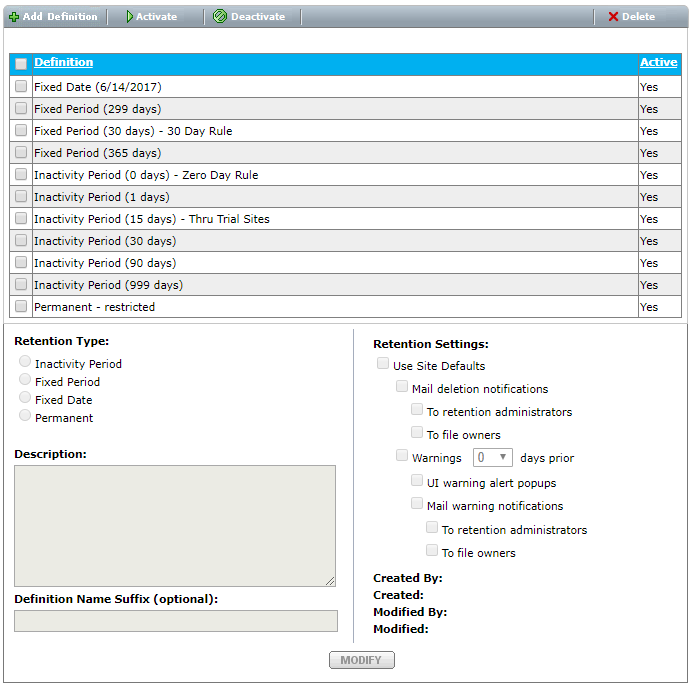Viewport: 696px width, 691px height.
Task: Select the Fixed Period radio button
Action: coord(25,380)
